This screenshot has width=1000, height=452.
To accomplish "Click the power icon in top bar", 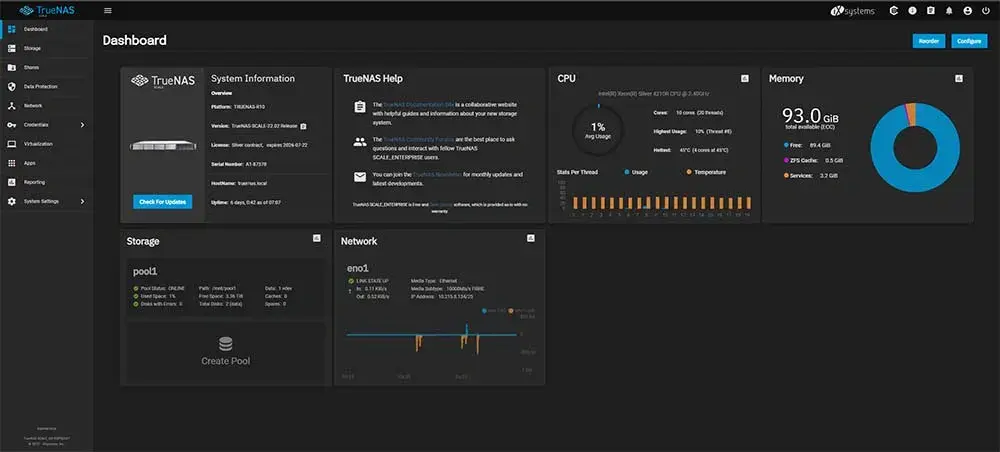I will (x=986, y=10).
